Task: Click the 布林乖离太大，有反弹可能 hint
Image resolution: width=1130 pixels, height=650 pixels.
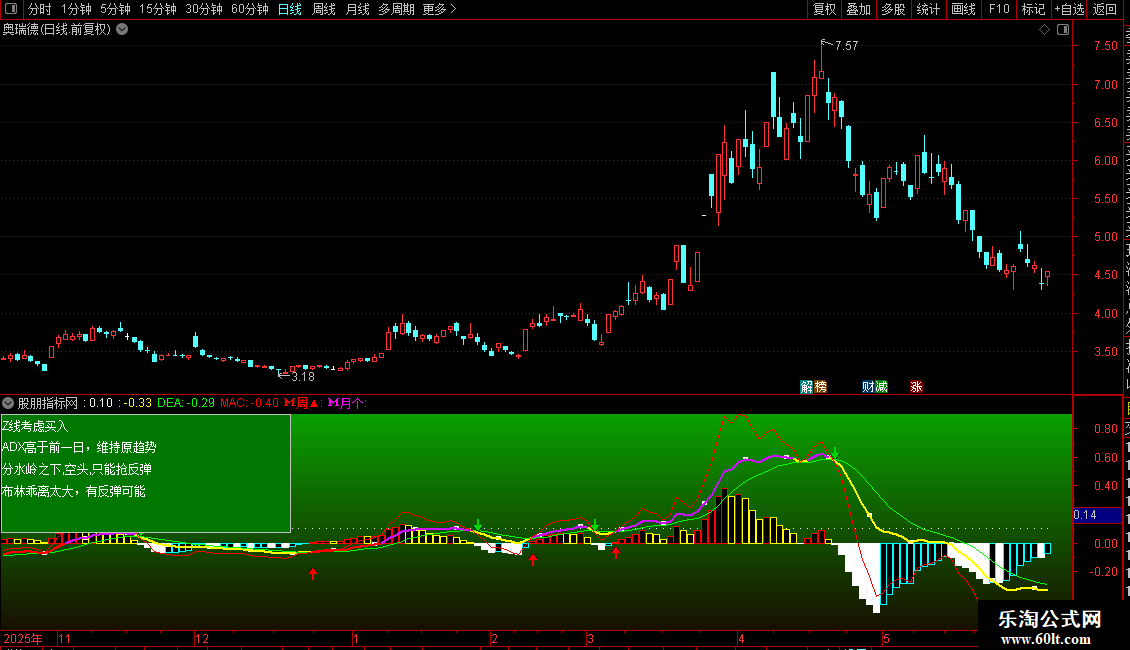Action: click(74, 491)
